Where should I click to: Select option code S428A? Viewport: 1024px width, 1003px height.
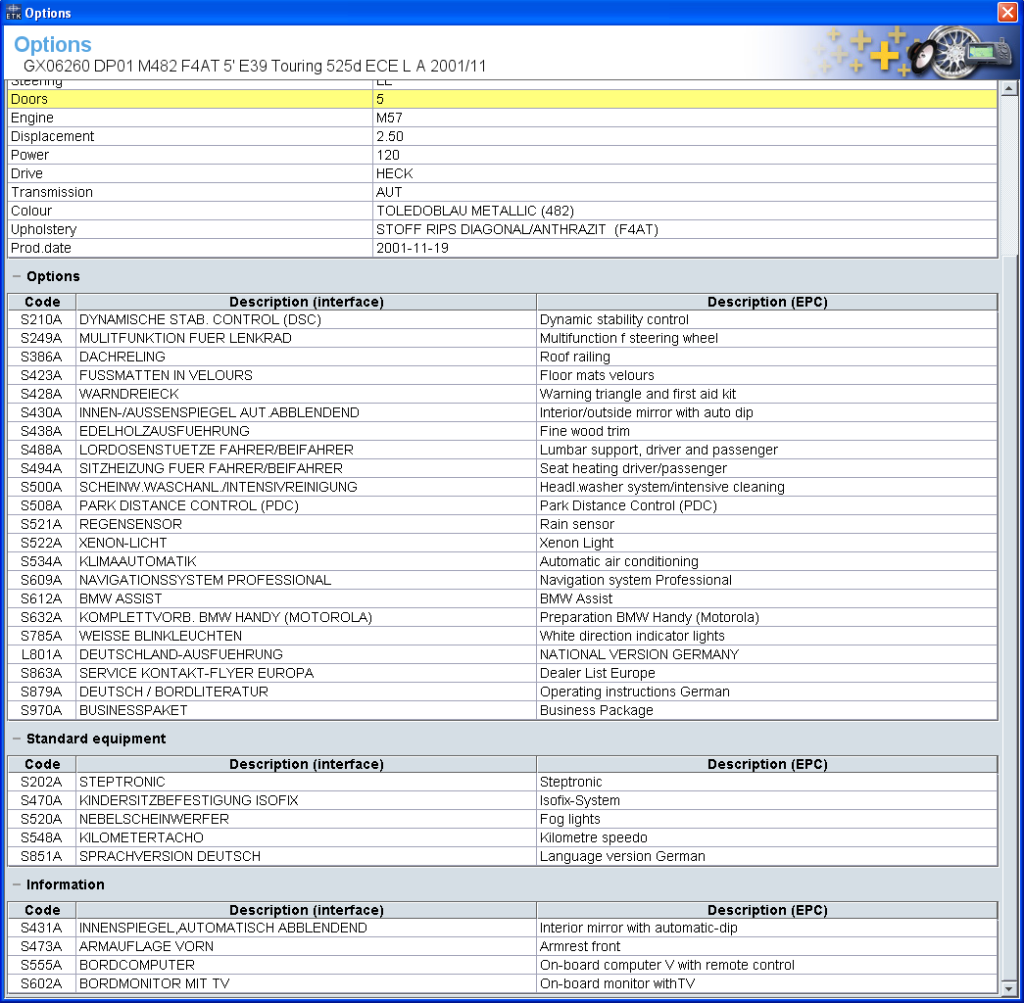pos(41,394)
